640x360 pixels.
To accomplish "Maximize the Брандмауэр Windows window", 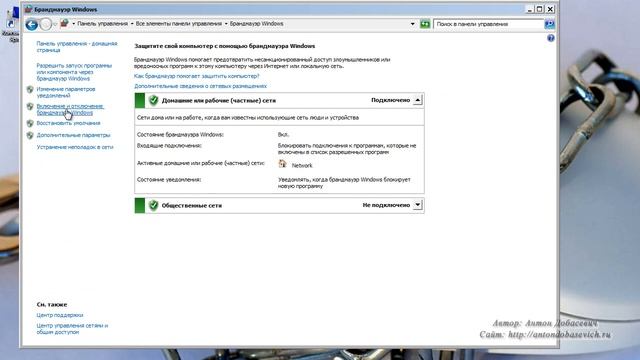I will click(540, 9).
